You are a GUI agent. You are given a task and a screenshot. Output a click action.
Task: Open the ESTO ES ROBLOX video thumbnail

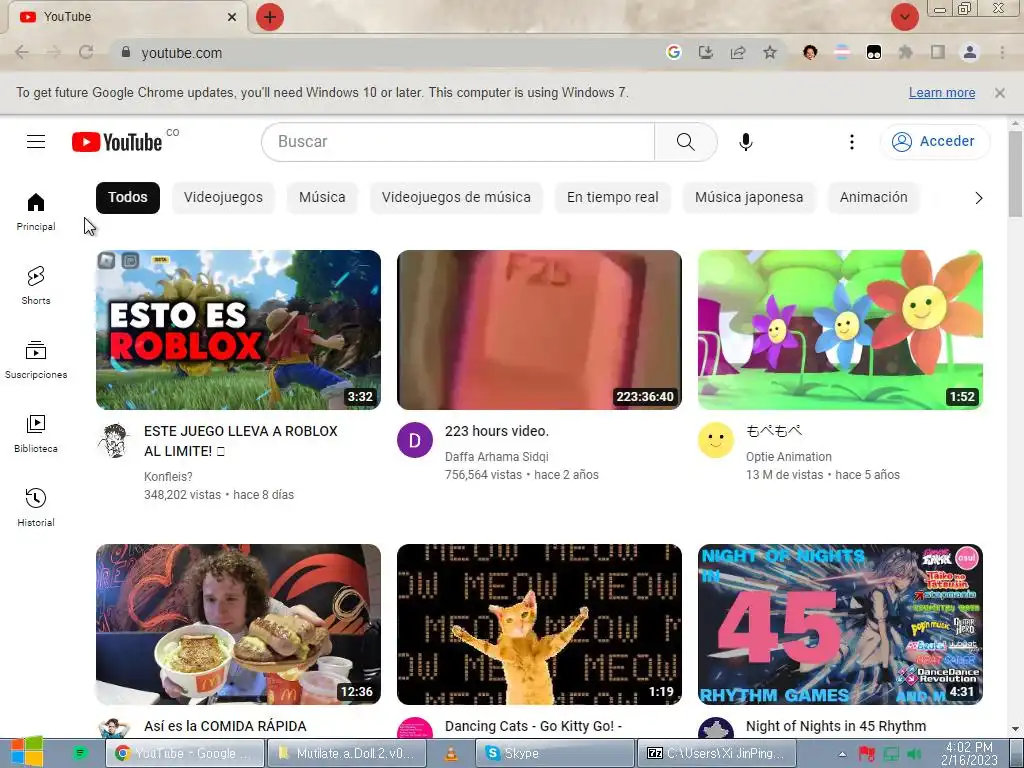(238, 330)
